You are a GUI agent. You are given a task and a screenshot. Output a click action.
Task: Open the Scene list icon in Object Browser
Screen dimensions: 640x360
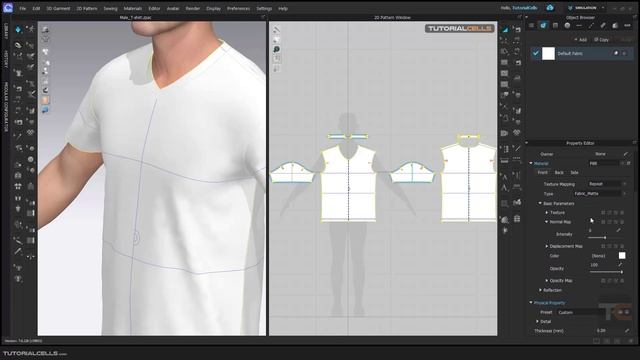coord(531,25)
